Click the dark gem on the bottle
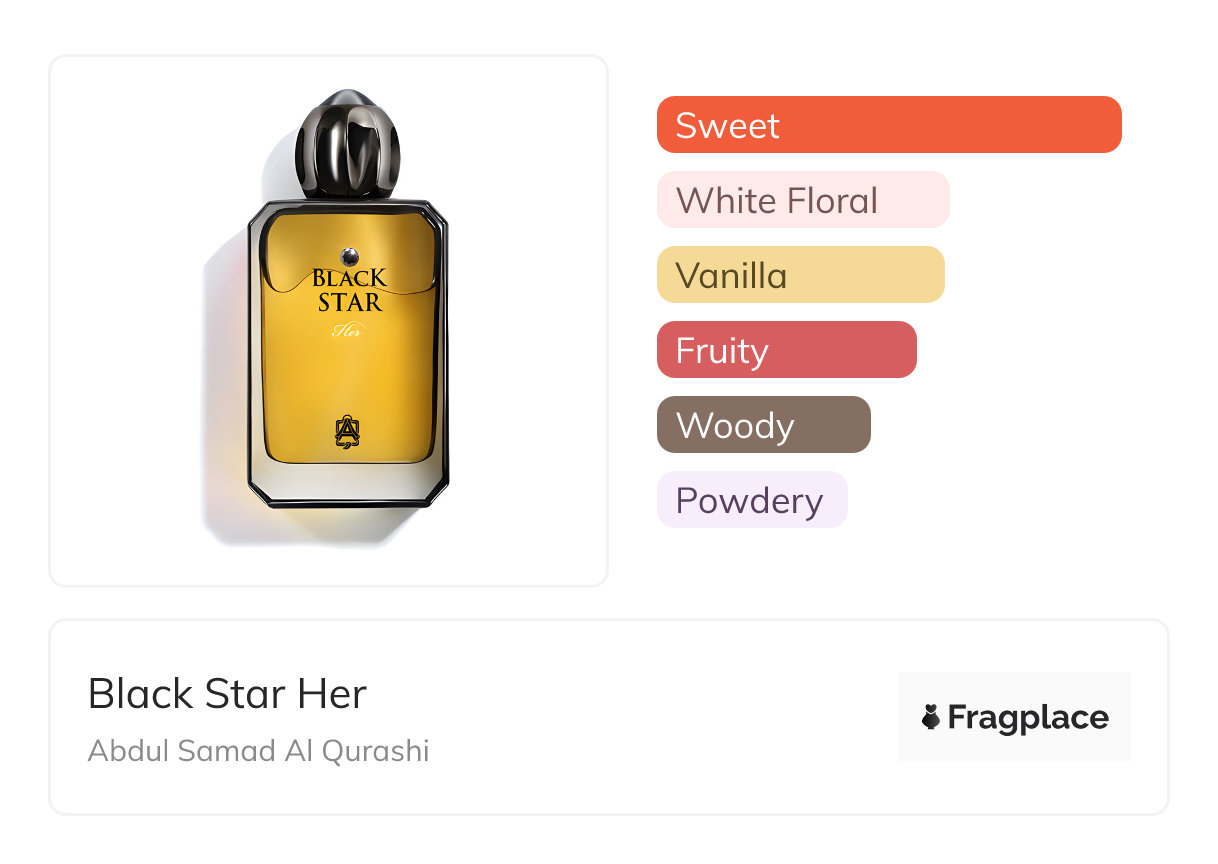1218x864 pixels. (348, 254)
